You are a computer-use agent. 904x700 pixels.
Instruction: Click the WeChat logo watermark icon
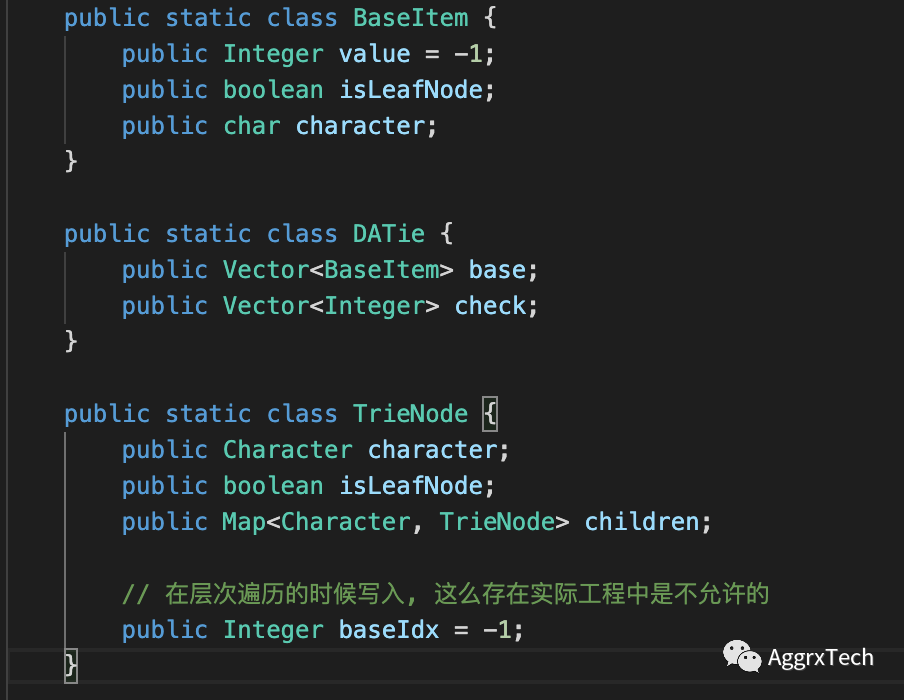(x=742, y=657)
